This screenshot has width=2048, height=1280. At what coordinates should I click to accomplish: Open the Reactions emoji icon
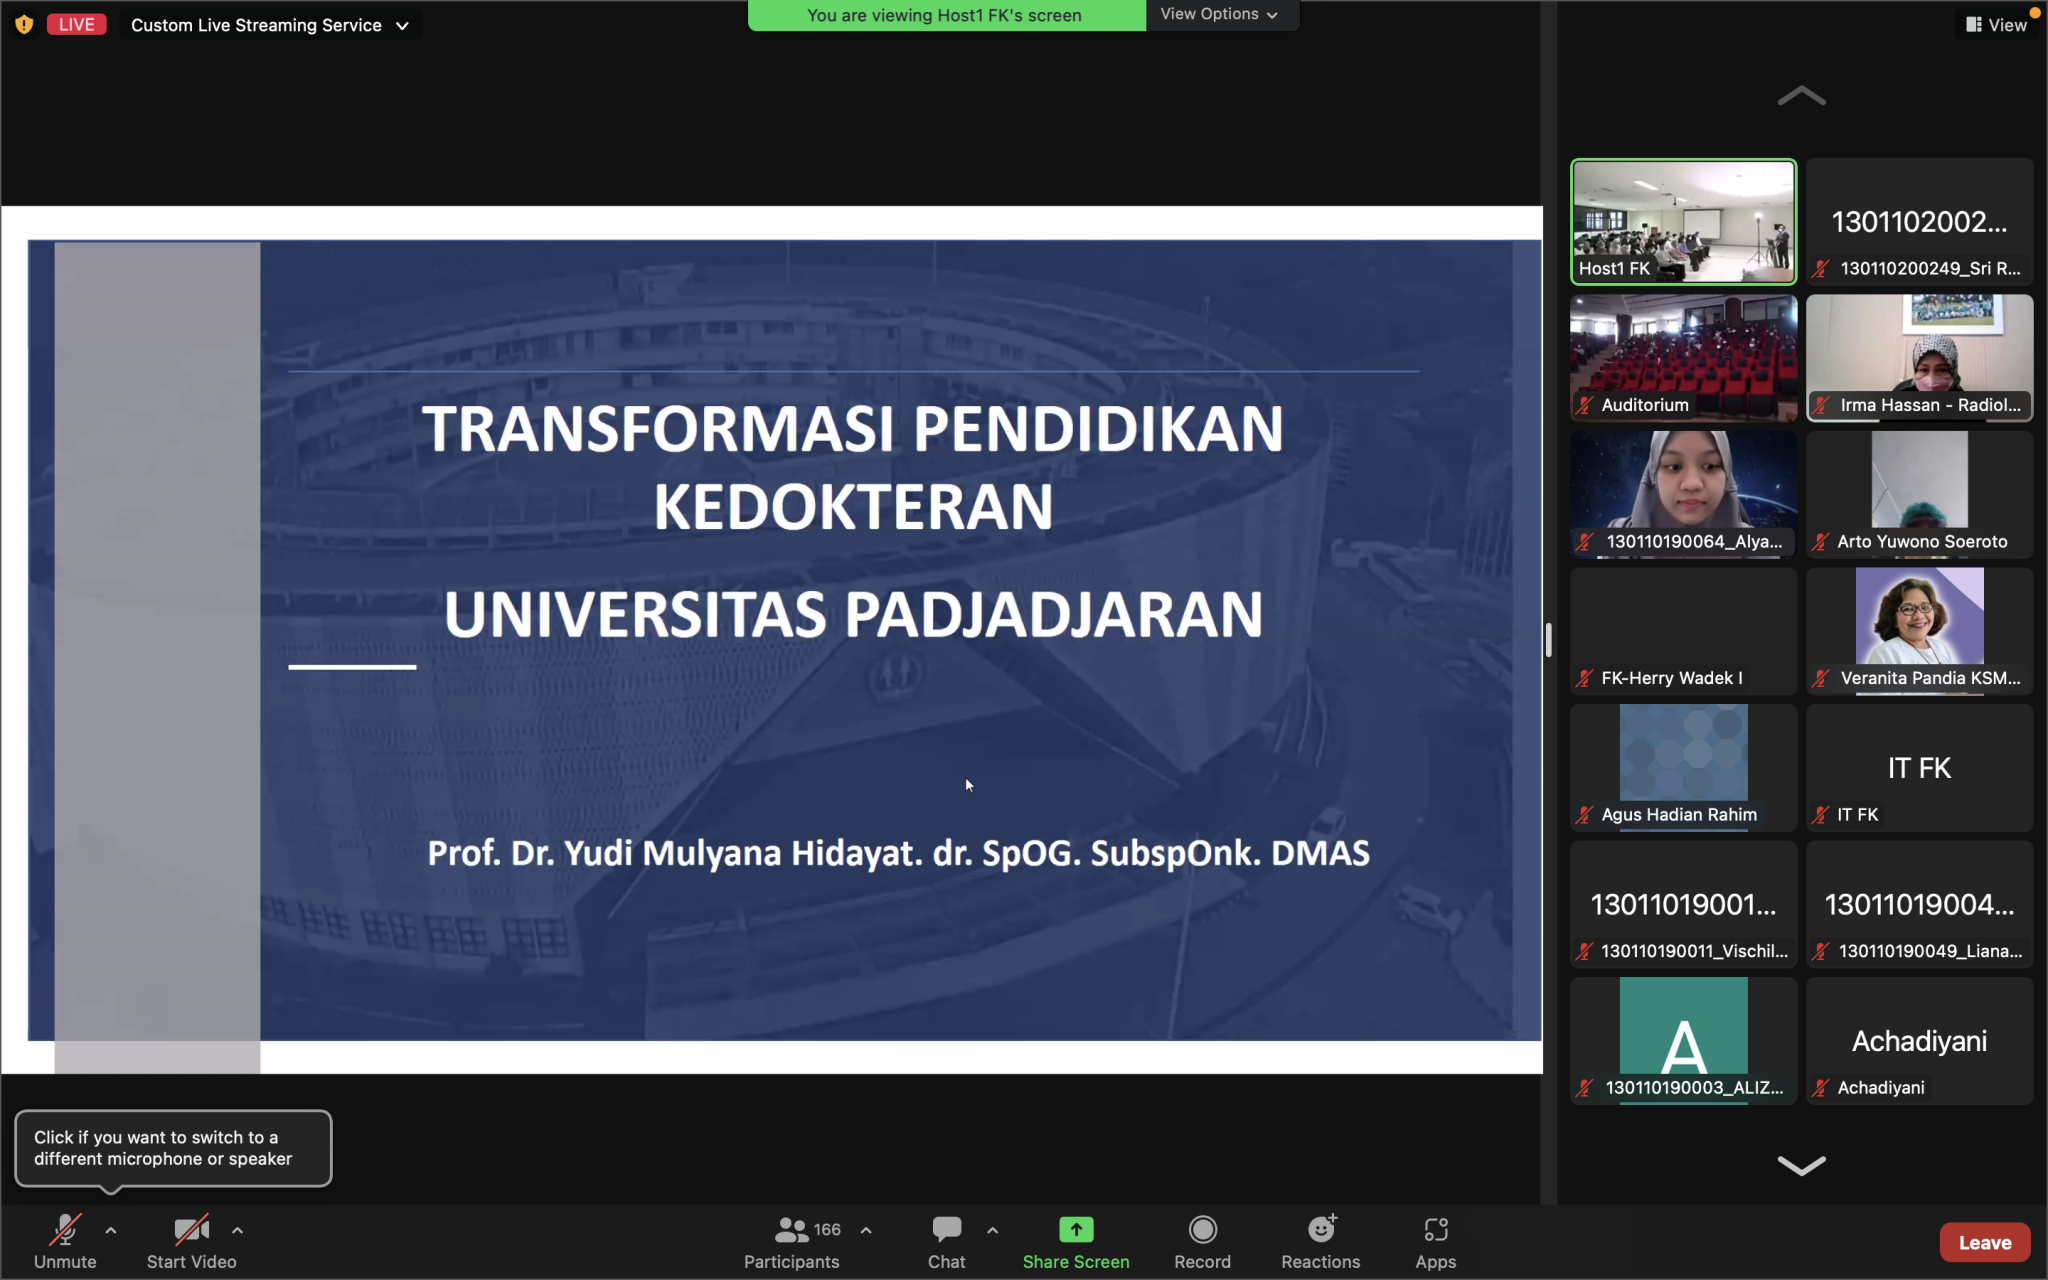pos(1321,1228)
